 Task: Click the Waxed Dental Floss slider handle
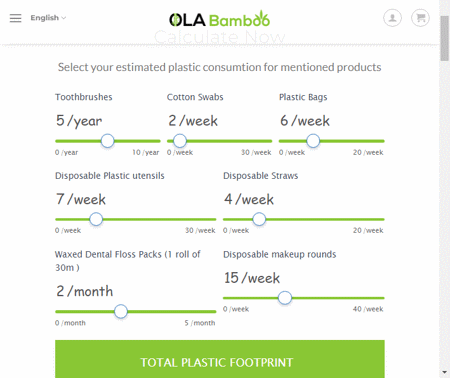pyautogui.click(x=121, y=312)
